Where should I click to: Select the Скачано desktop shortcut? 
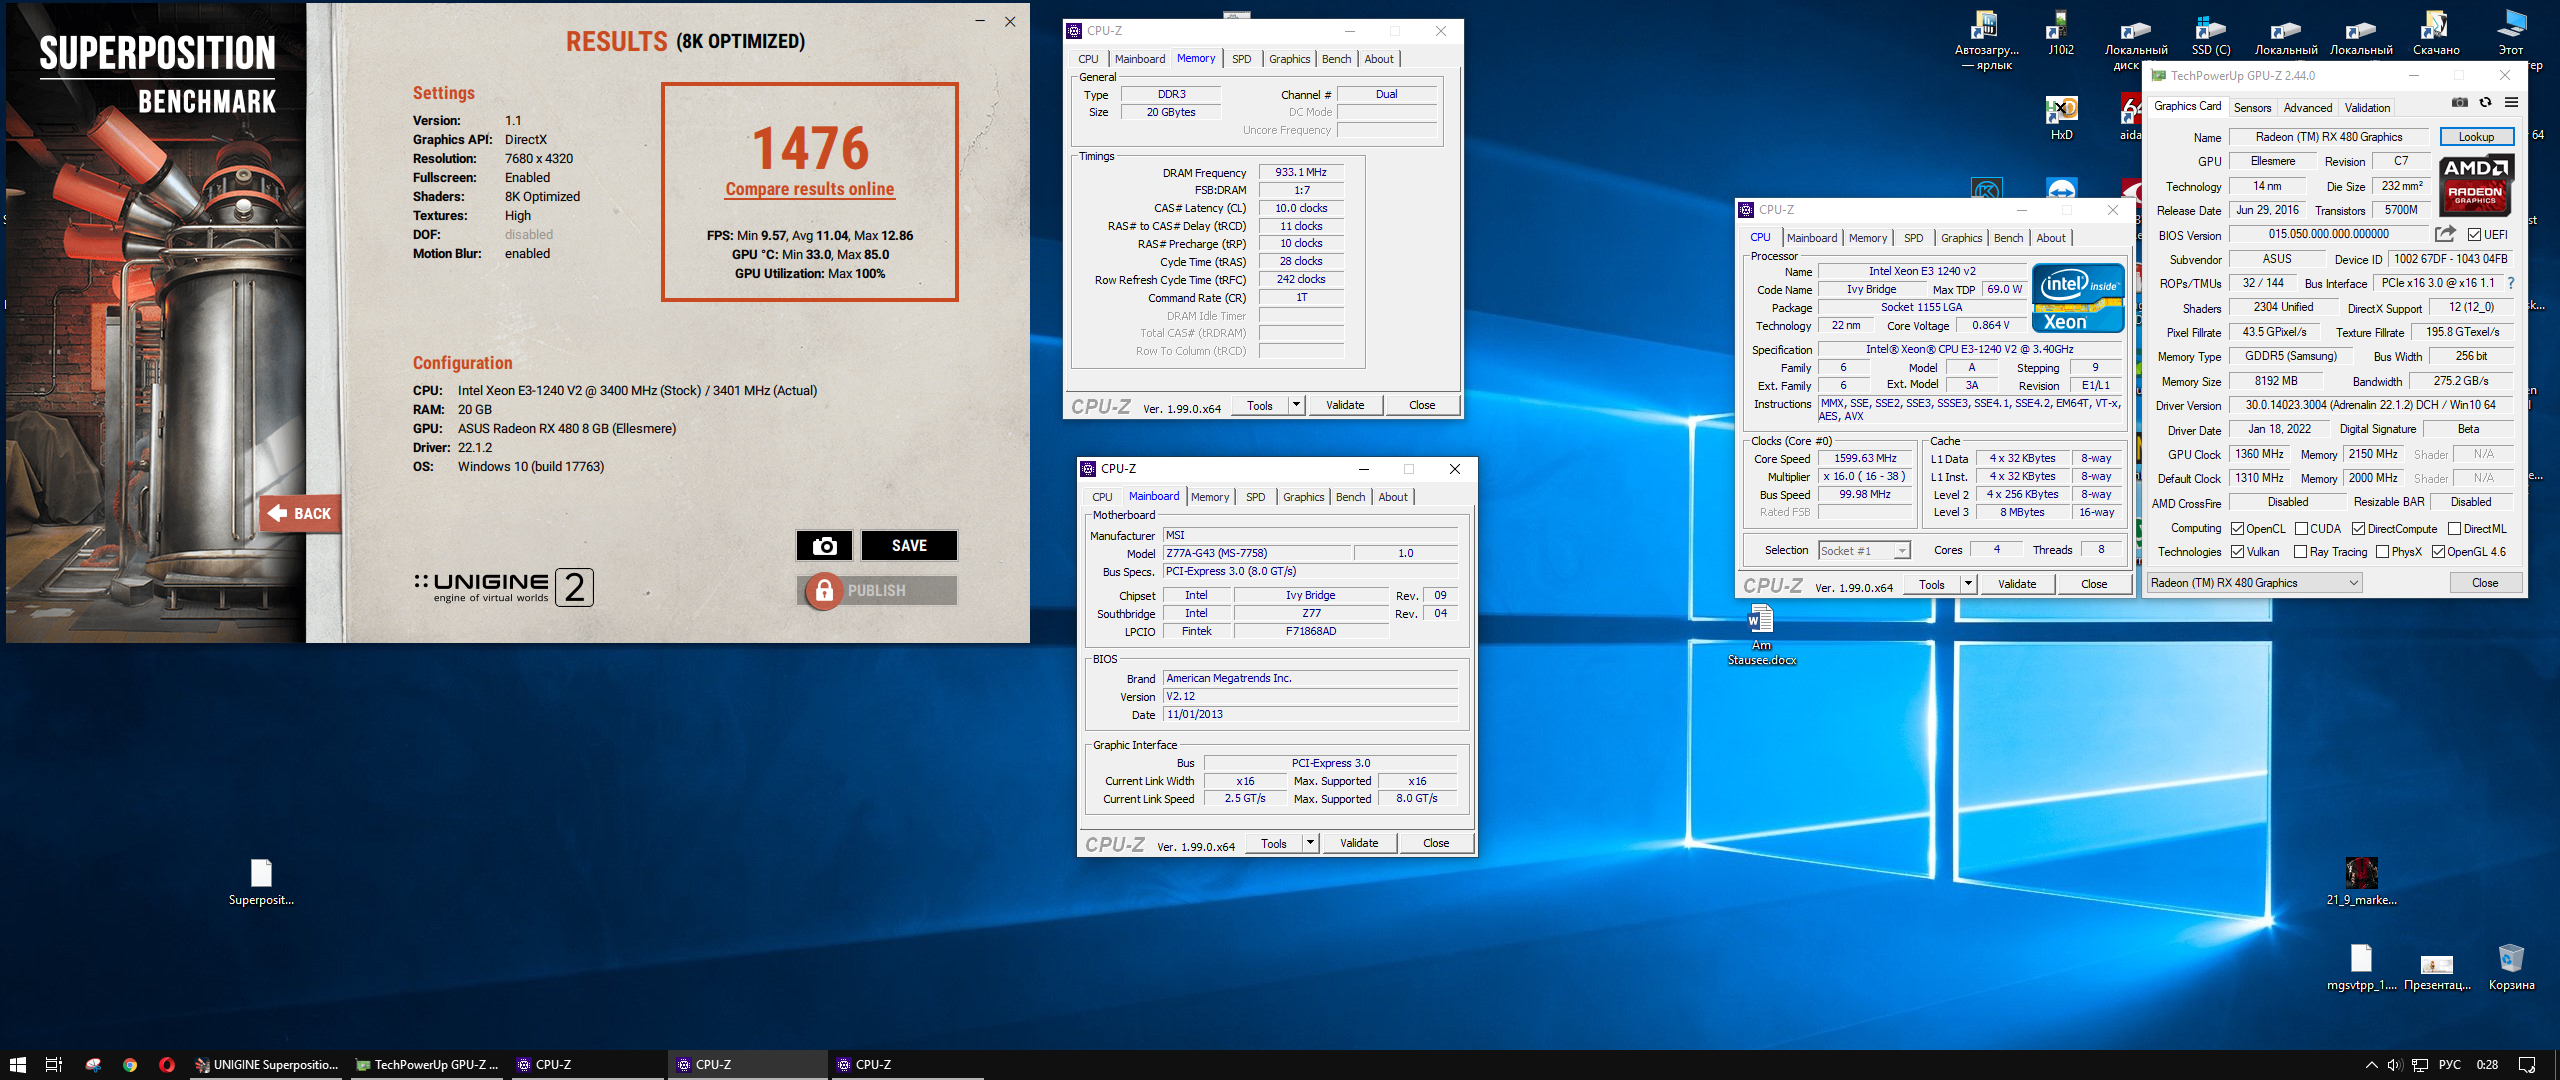click(2436, 32)
